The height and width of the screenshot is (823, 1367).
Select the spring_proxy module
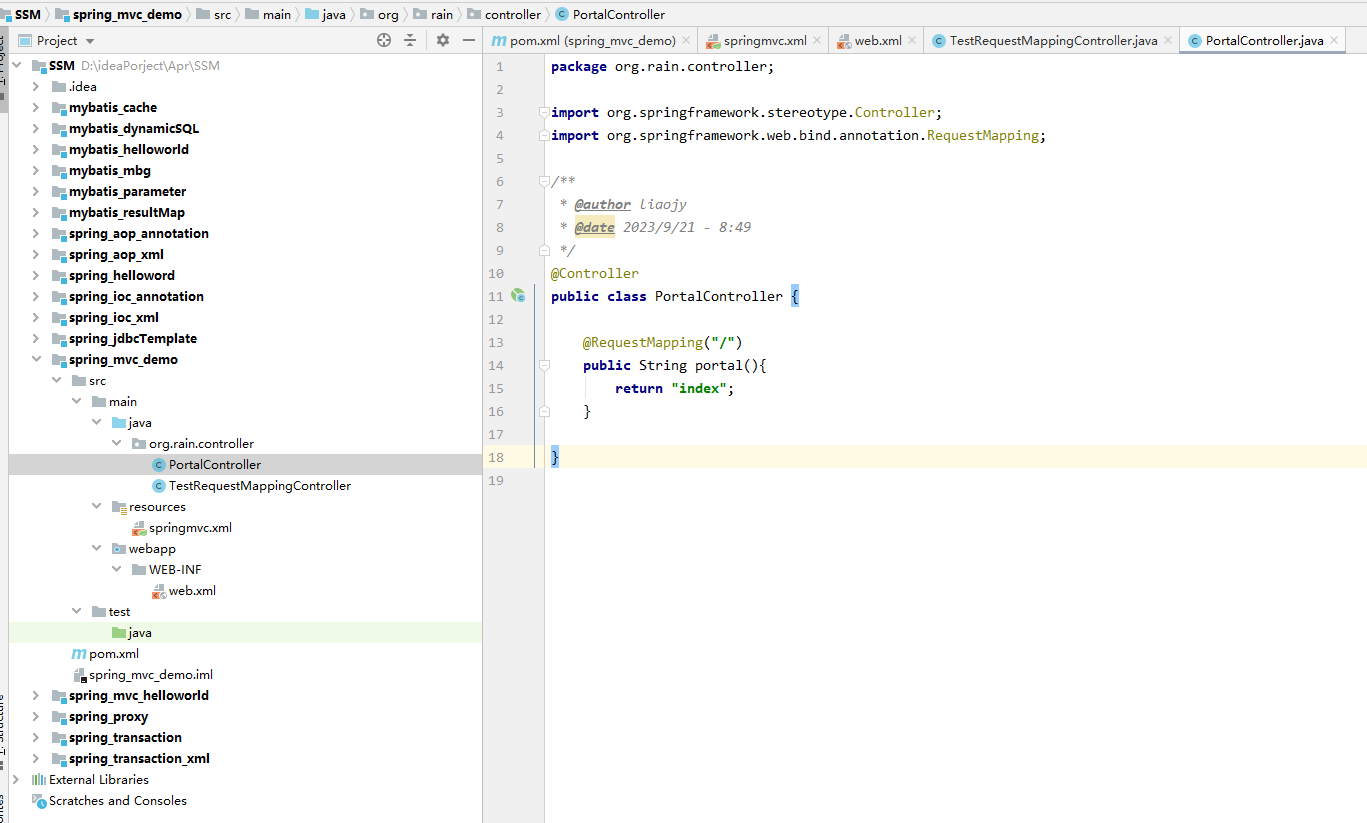(x=108, y=716)
